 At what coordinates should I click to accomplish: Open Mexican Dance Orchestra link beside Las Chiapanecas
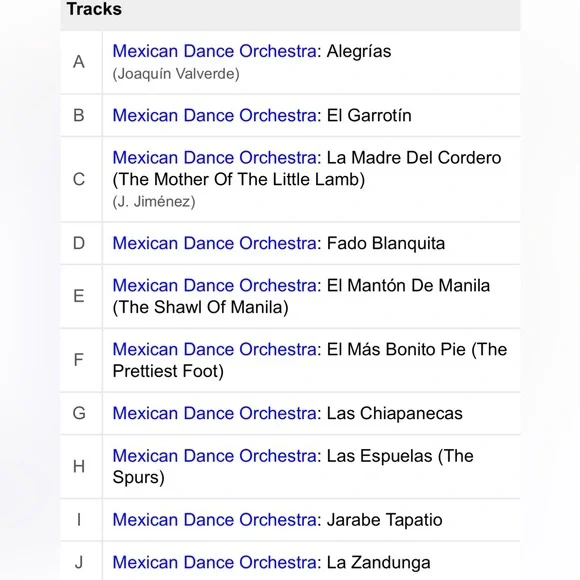tap(214, 414)
